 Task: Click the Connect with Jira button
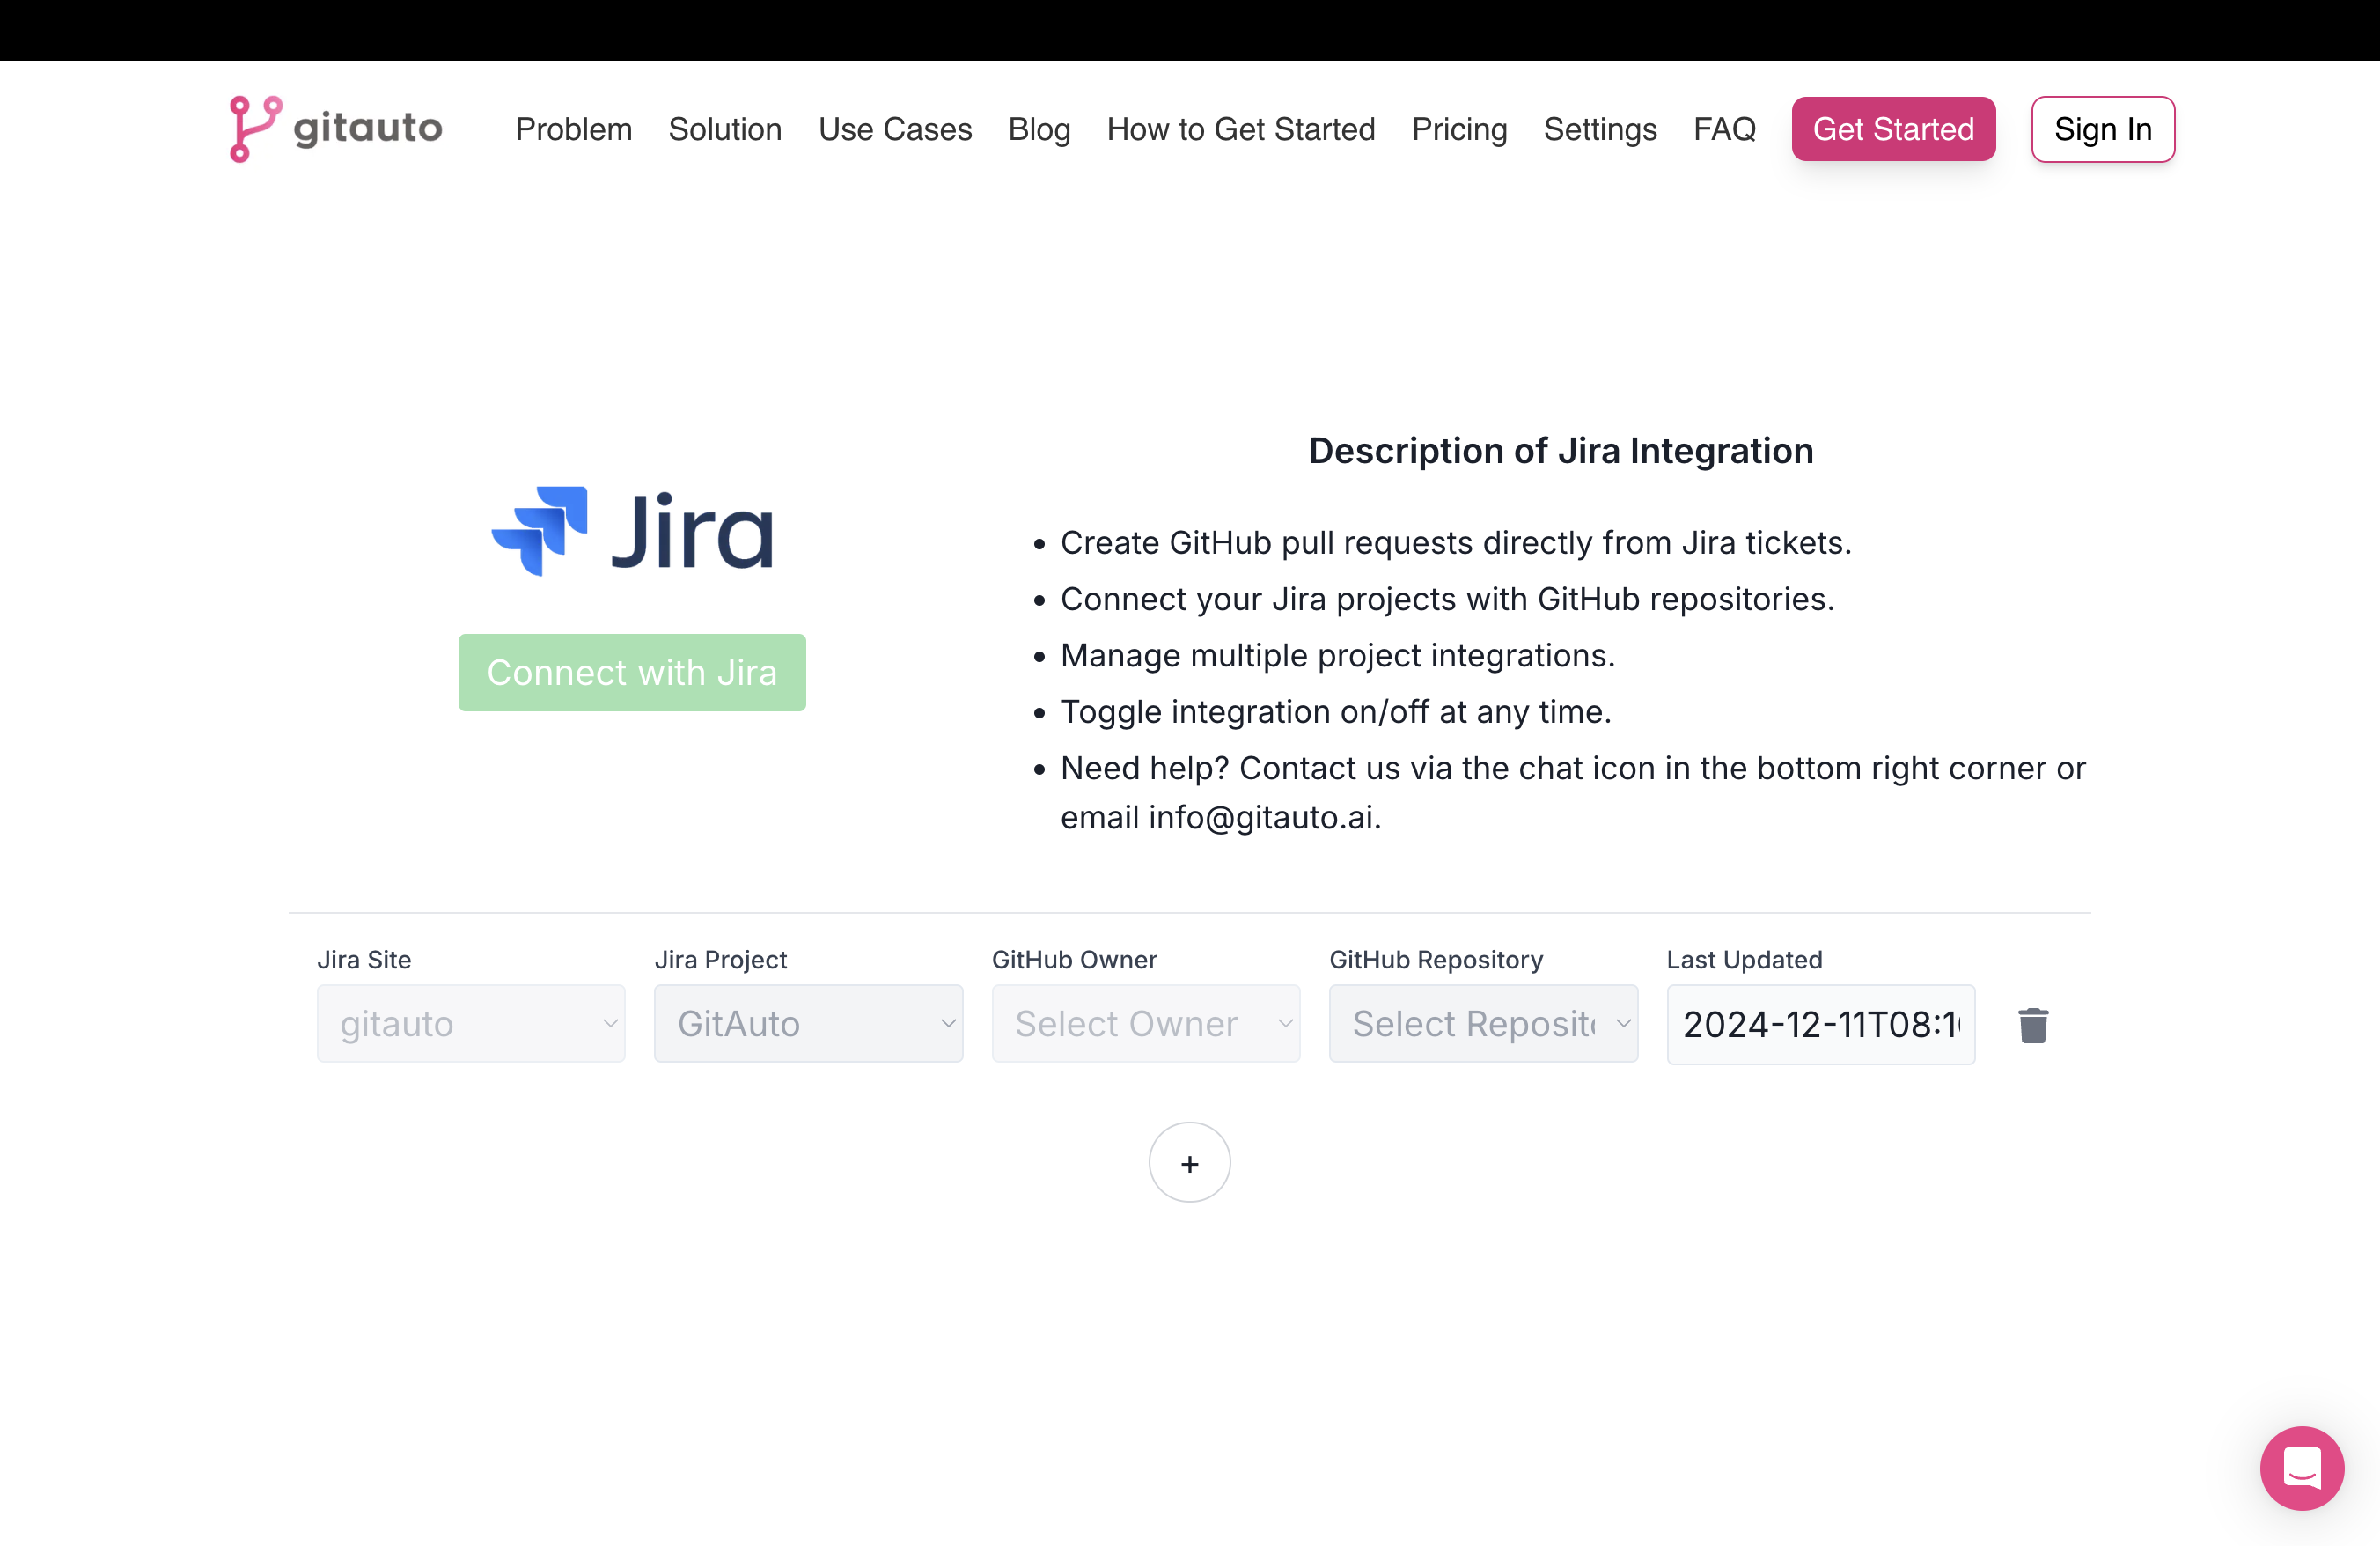click(633, 674)
